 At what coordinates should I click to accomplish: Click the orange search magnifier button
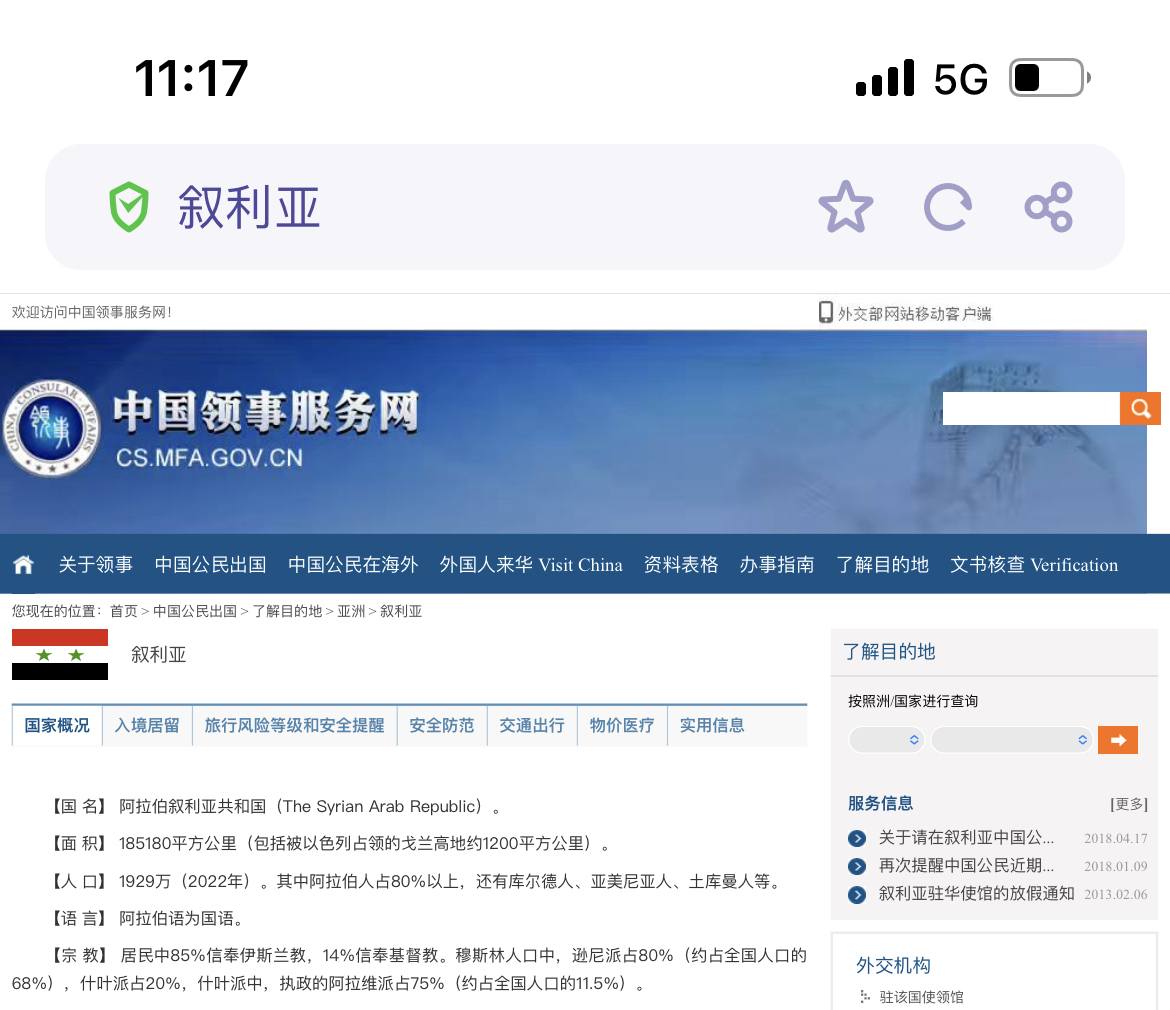click(x=1139, y=408)
